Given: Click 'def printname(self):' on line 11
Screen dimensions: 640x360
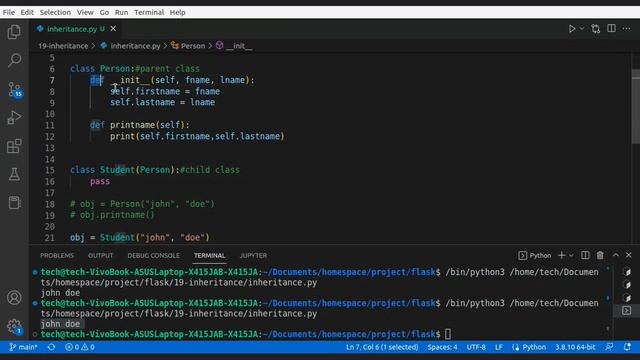Looking at the screenshot, I should pyautogui.click(x=140, y=125).
